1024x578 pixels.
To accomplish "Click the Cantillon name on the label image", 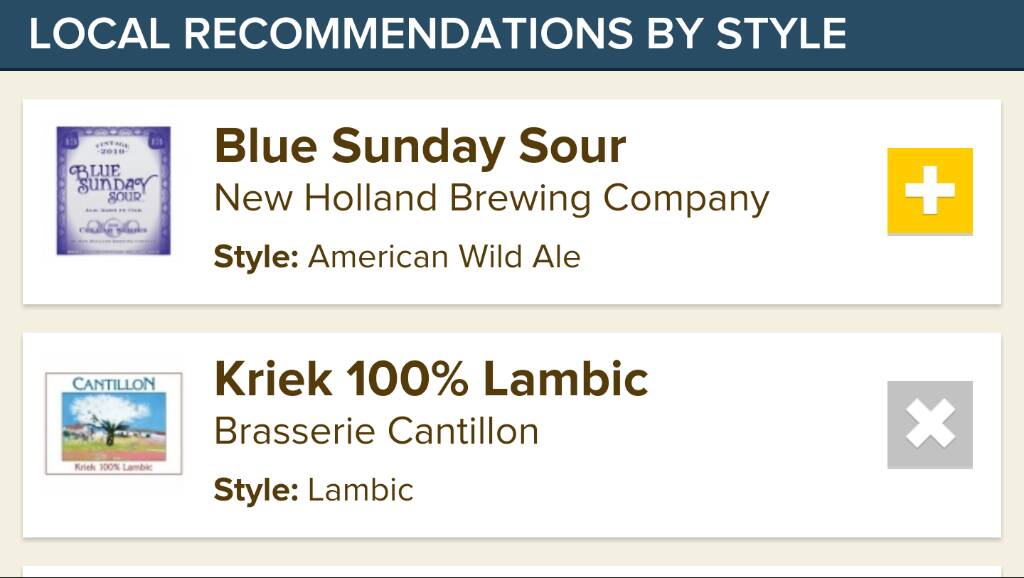I will coord(114,383).
